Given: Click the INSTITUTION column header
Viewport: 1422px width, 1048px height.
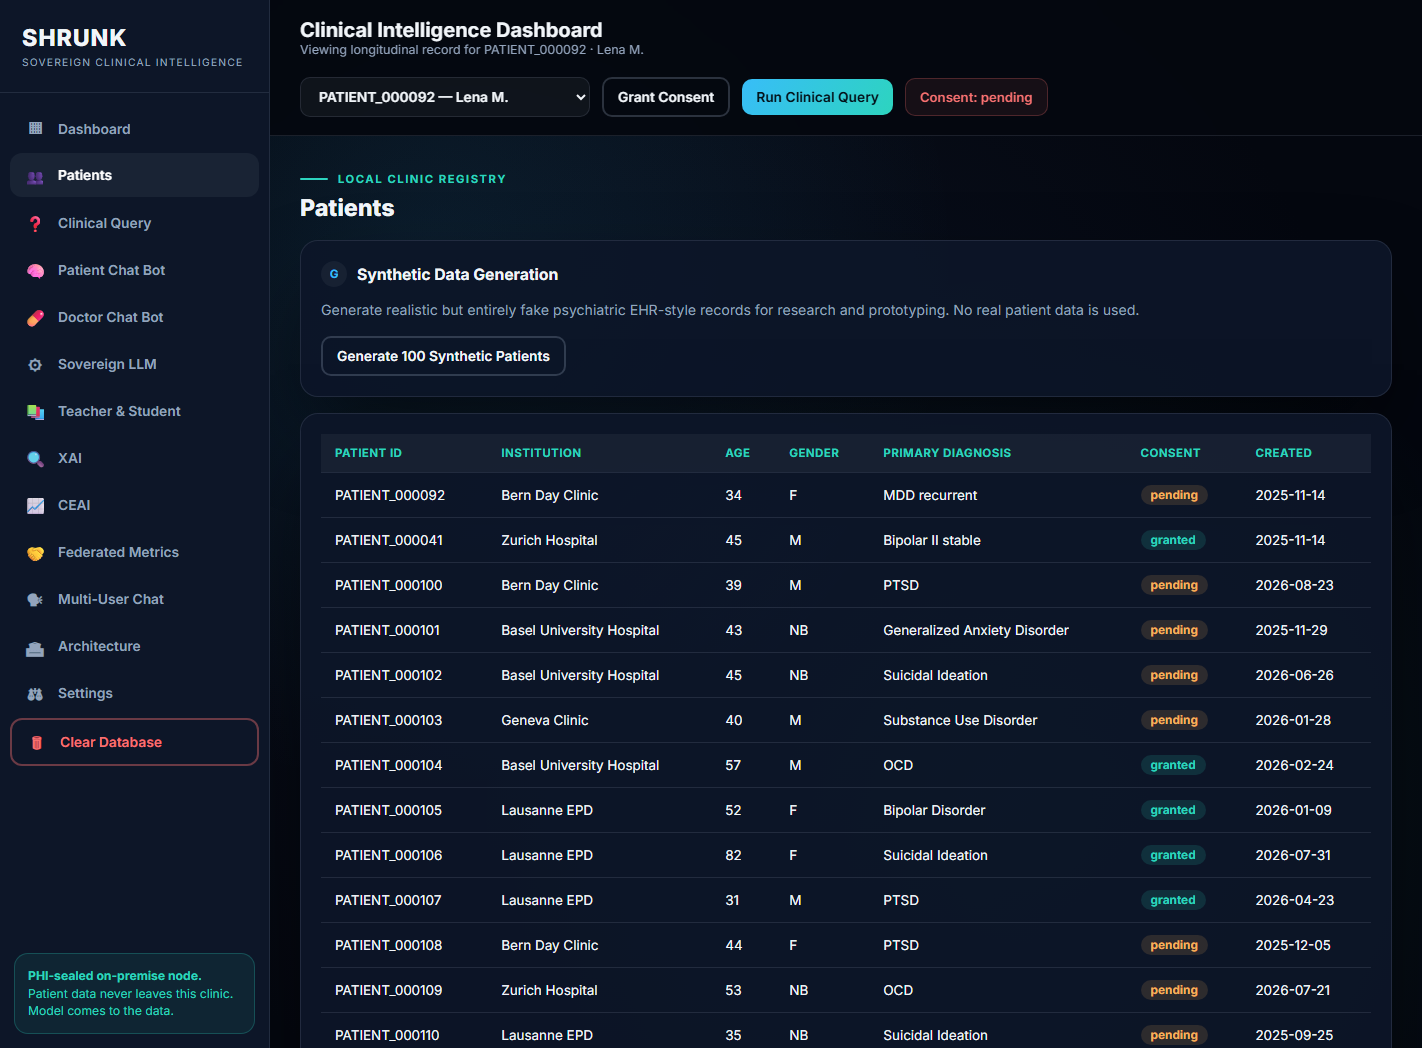Looking at the screenshot, I should pyautogui.click(x=541, y=453).
